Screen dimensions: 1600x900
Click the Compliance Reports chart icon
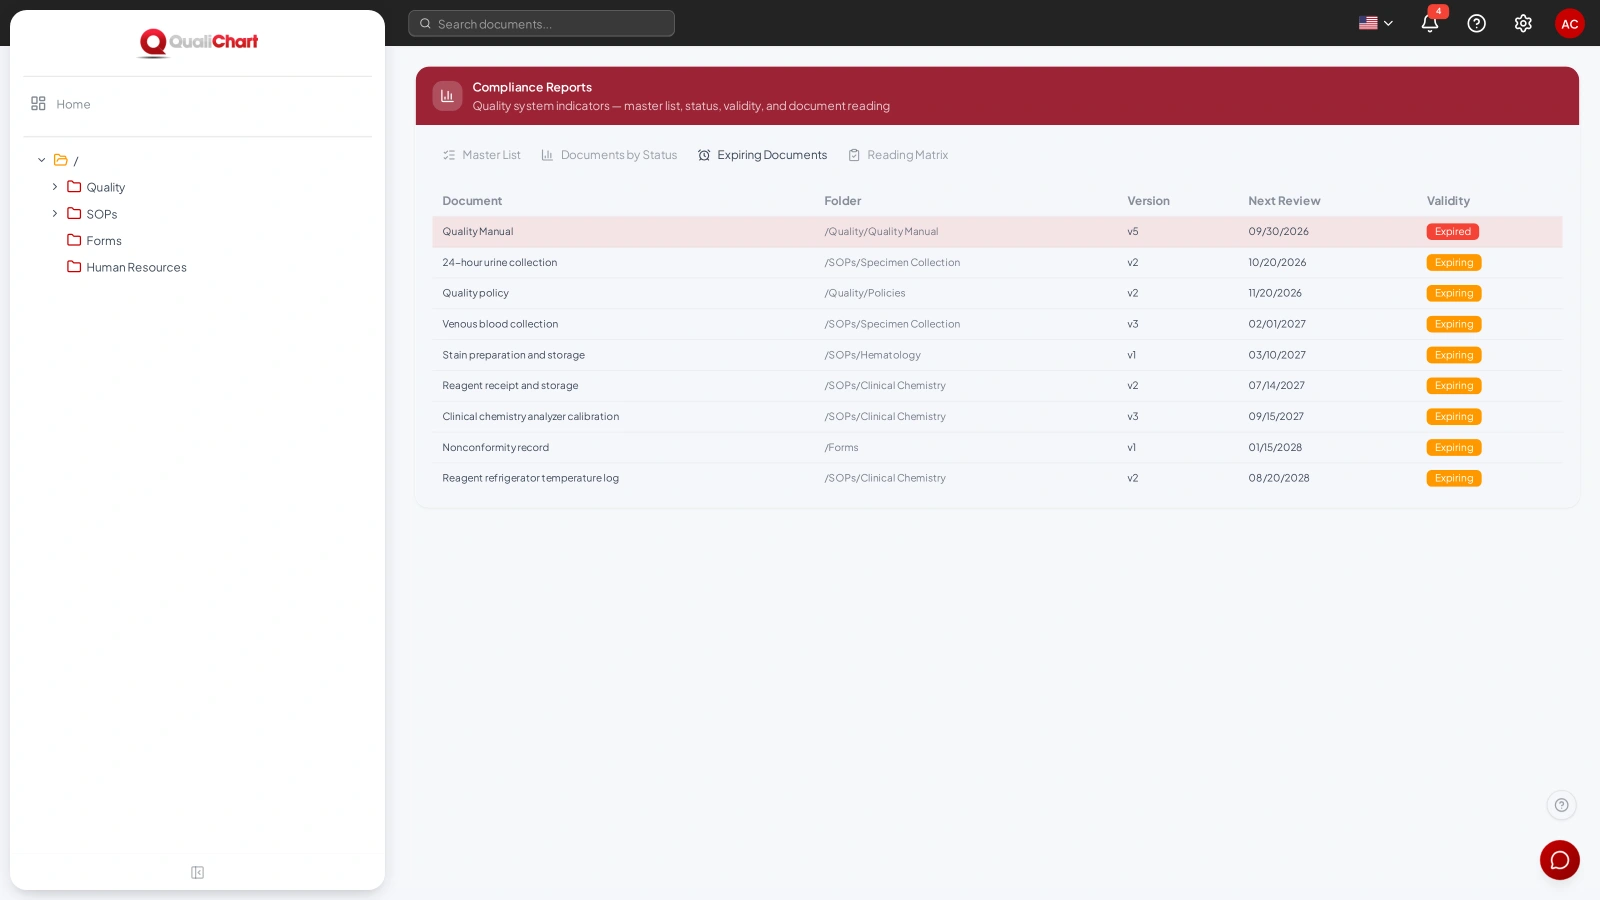(x=447, y=96)
